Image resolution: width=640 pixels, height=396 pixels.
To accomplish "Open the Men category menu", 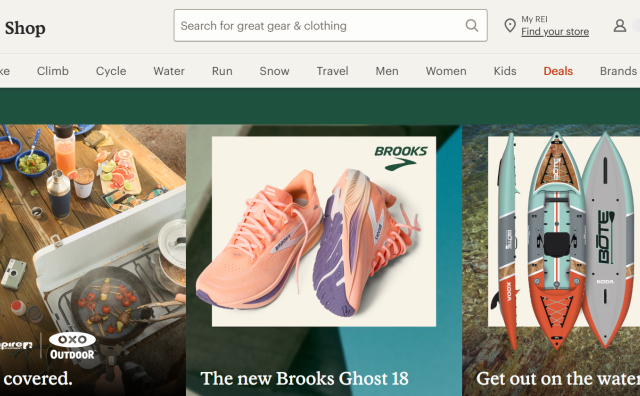I will coord(387,71).
